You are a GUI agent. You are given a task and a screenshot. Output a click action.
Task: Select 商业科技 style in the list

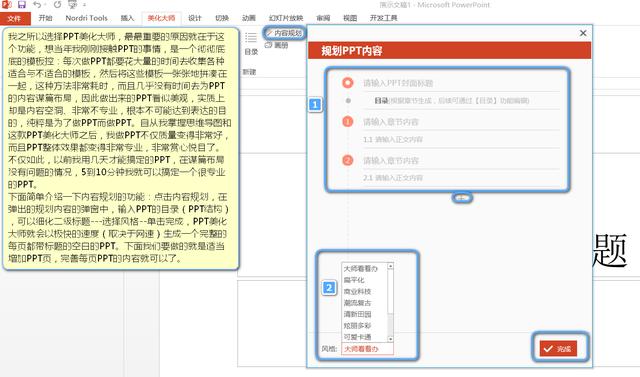point(364,291)
